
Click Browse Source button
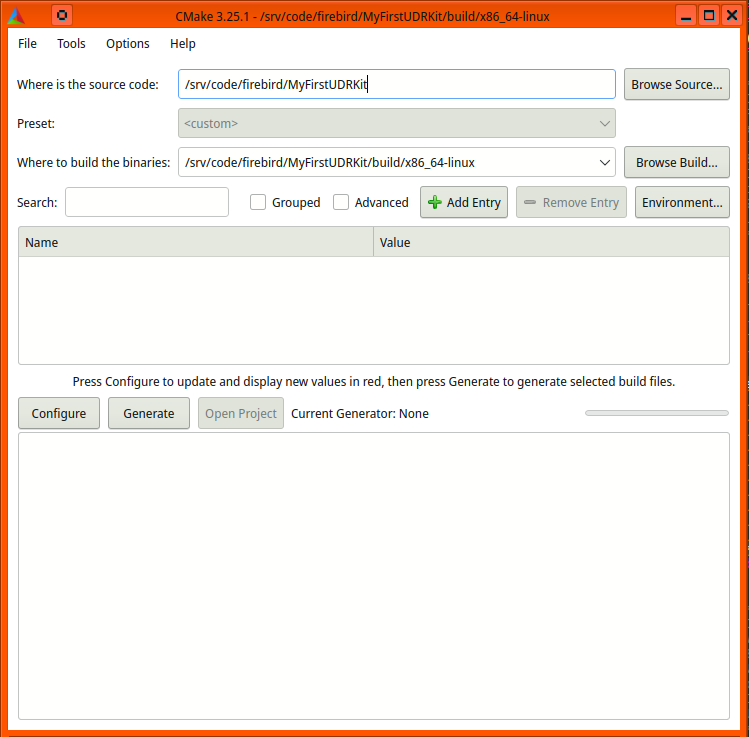(x=676, y=84)
